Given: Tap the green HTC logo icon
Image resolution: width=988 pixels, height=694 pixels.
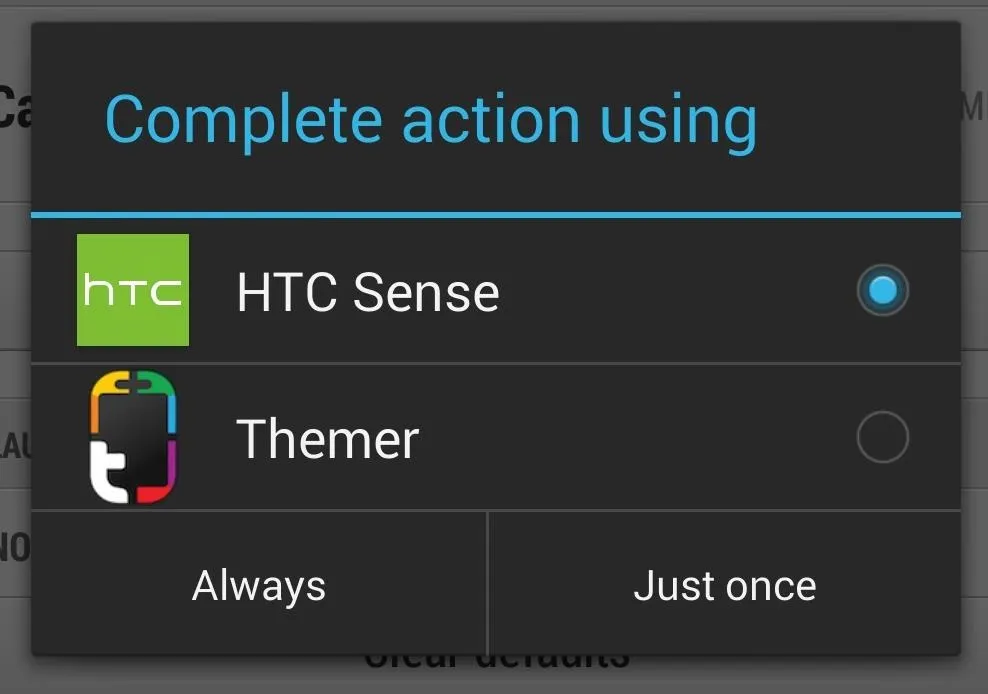Looking at the screenshot, I should click(x=132, y=290).
